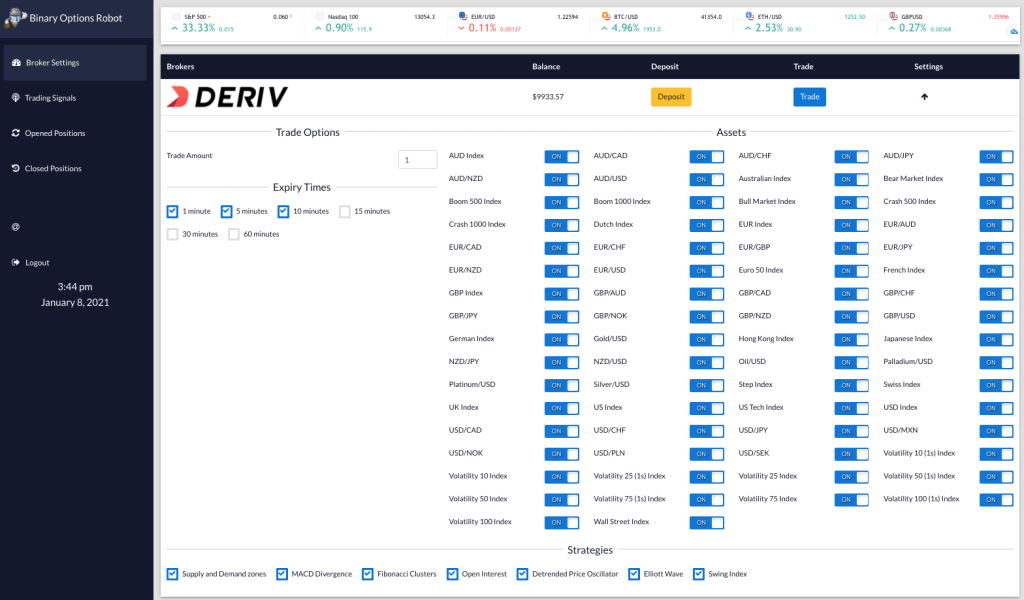Open the Opened Positions section

75,133
